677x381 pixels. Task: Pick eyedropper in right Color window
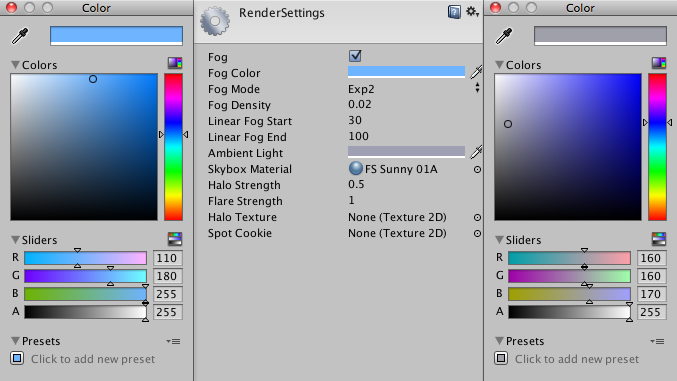click(x=503, y=36)
